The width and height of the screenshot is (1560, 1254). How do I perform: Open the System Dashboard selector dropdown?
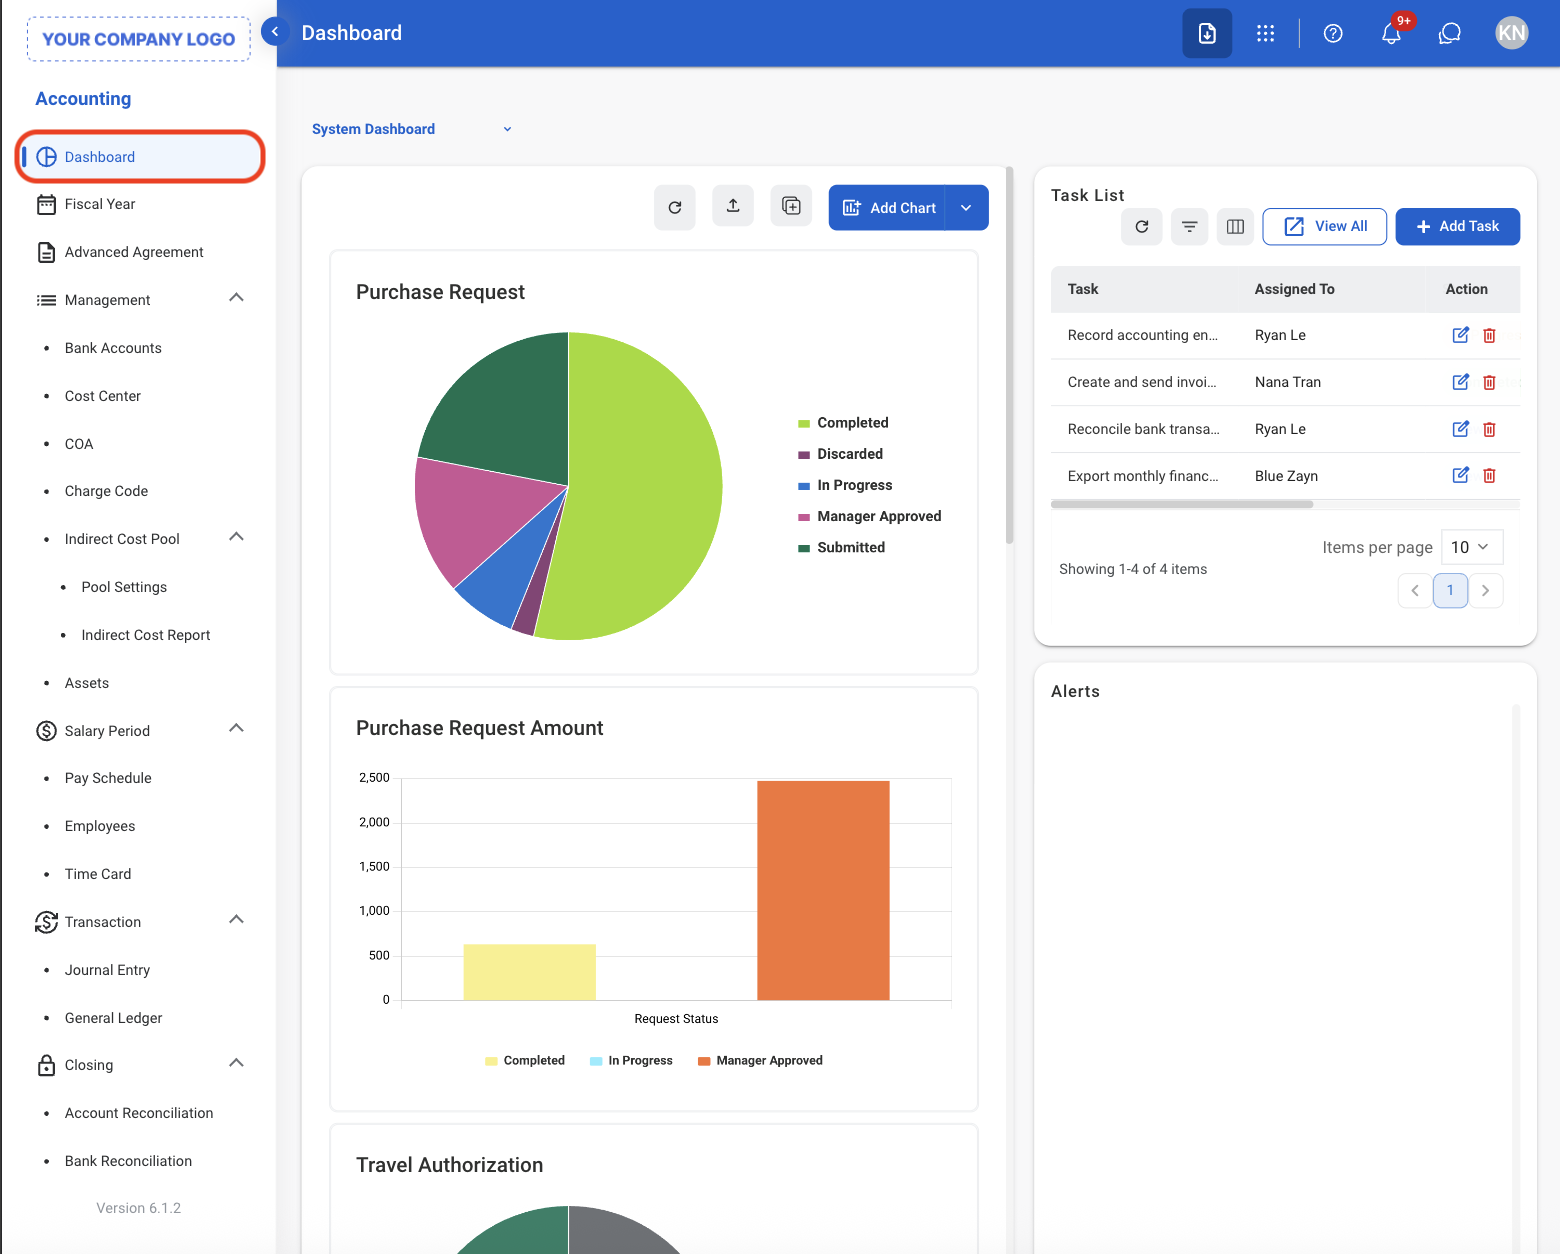412,129
